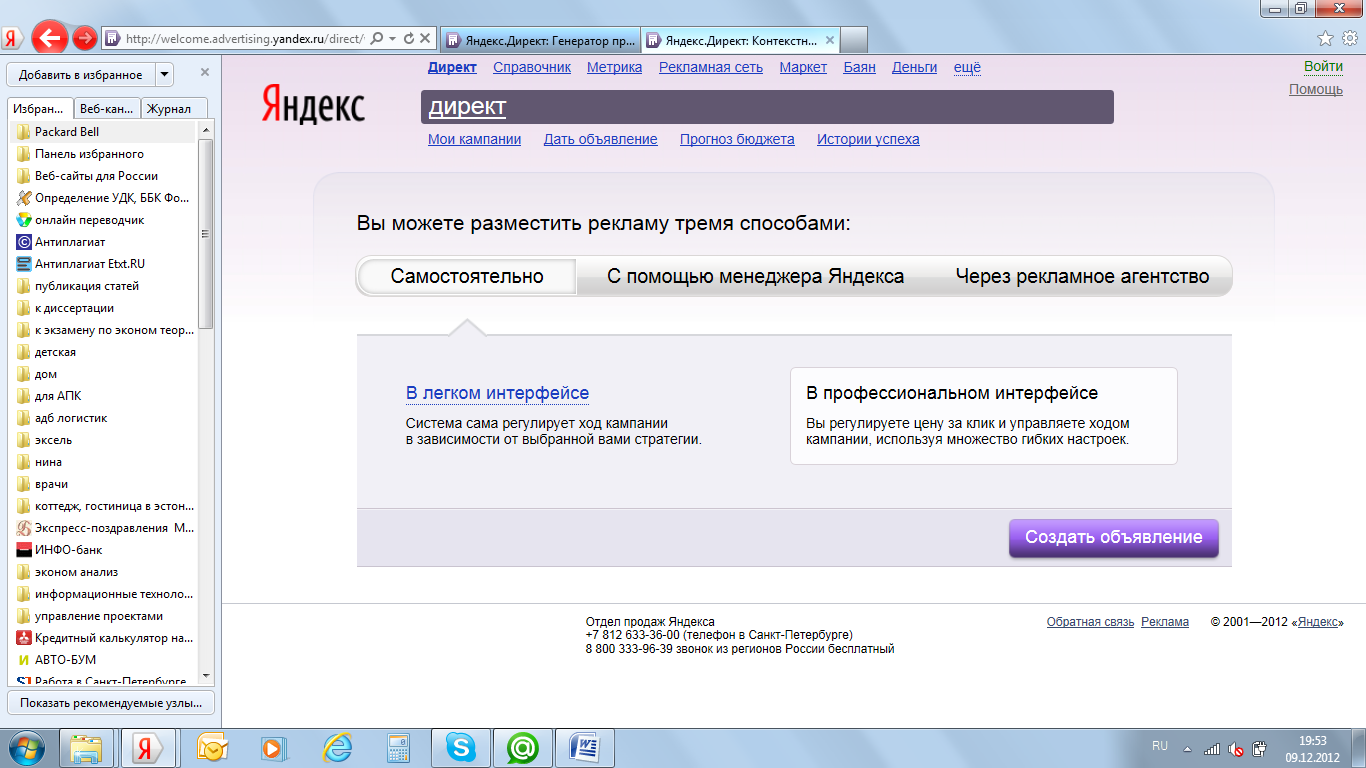This screenshot has height=768, width=1366.
Task: Select С помощью менеджера Яндекса tab
Action: [x=755, y=277]
